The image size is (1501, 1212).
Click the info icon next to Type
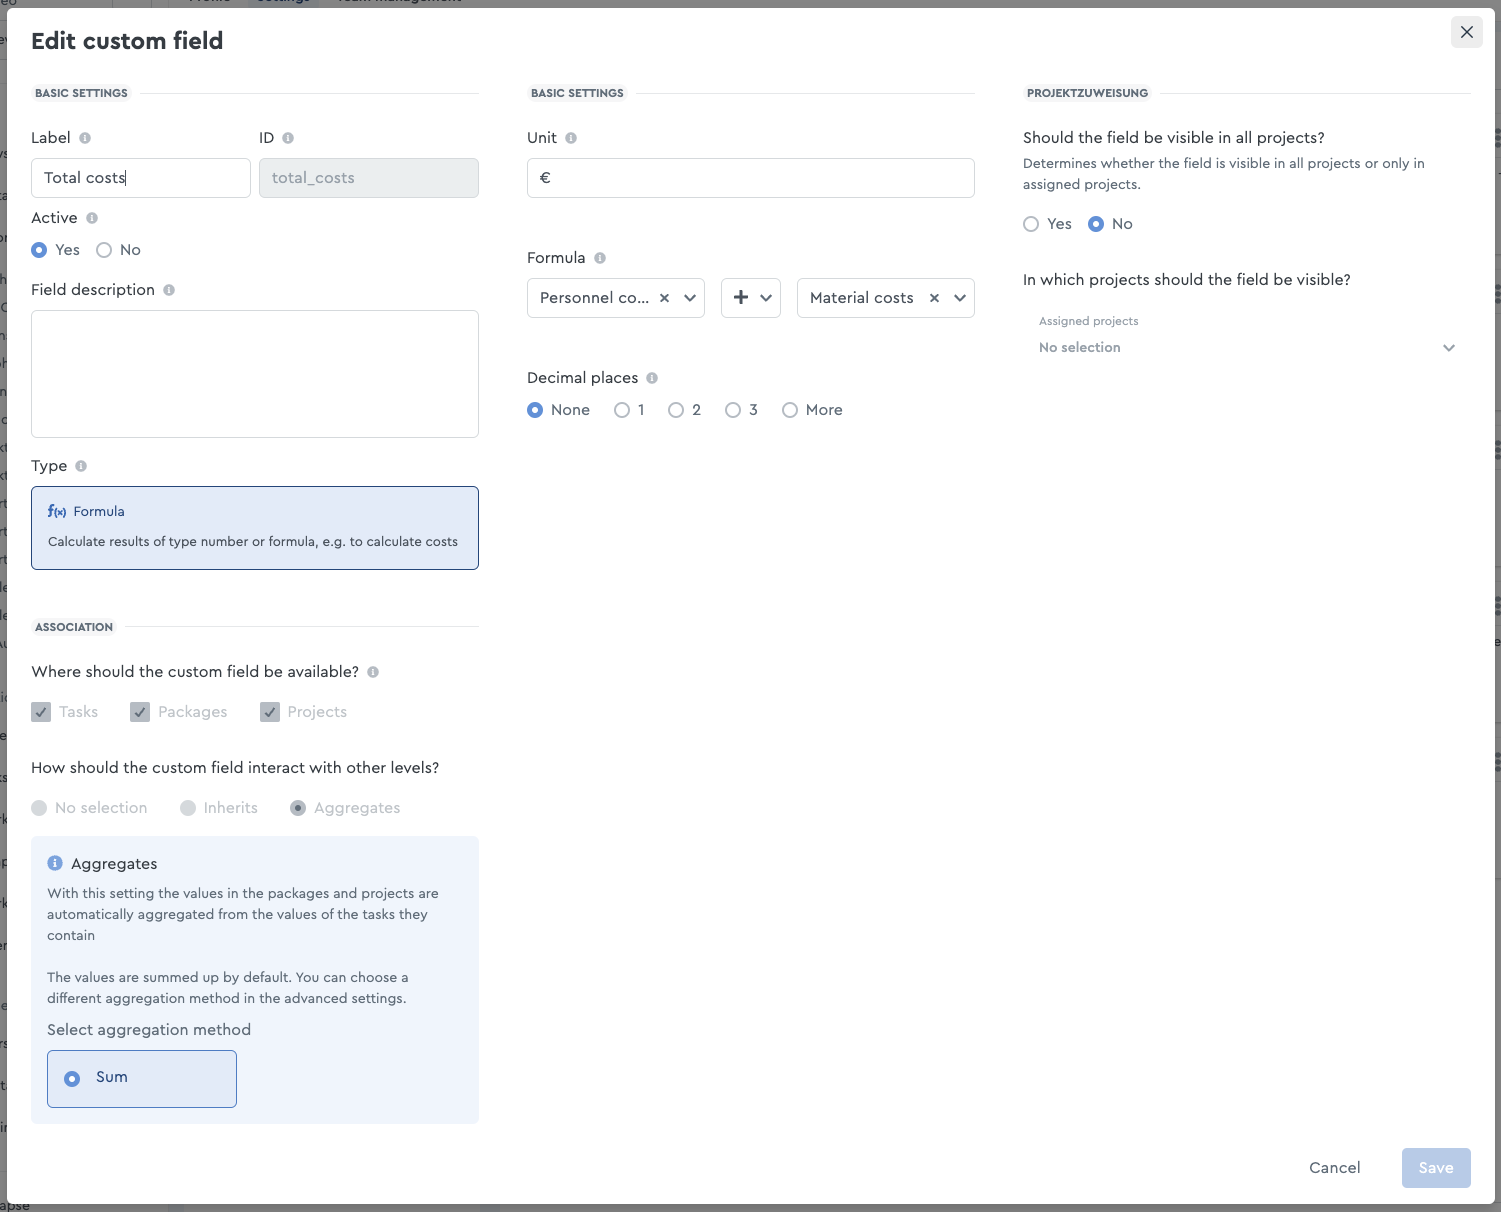pyautogui.click(x=81, y=466)
